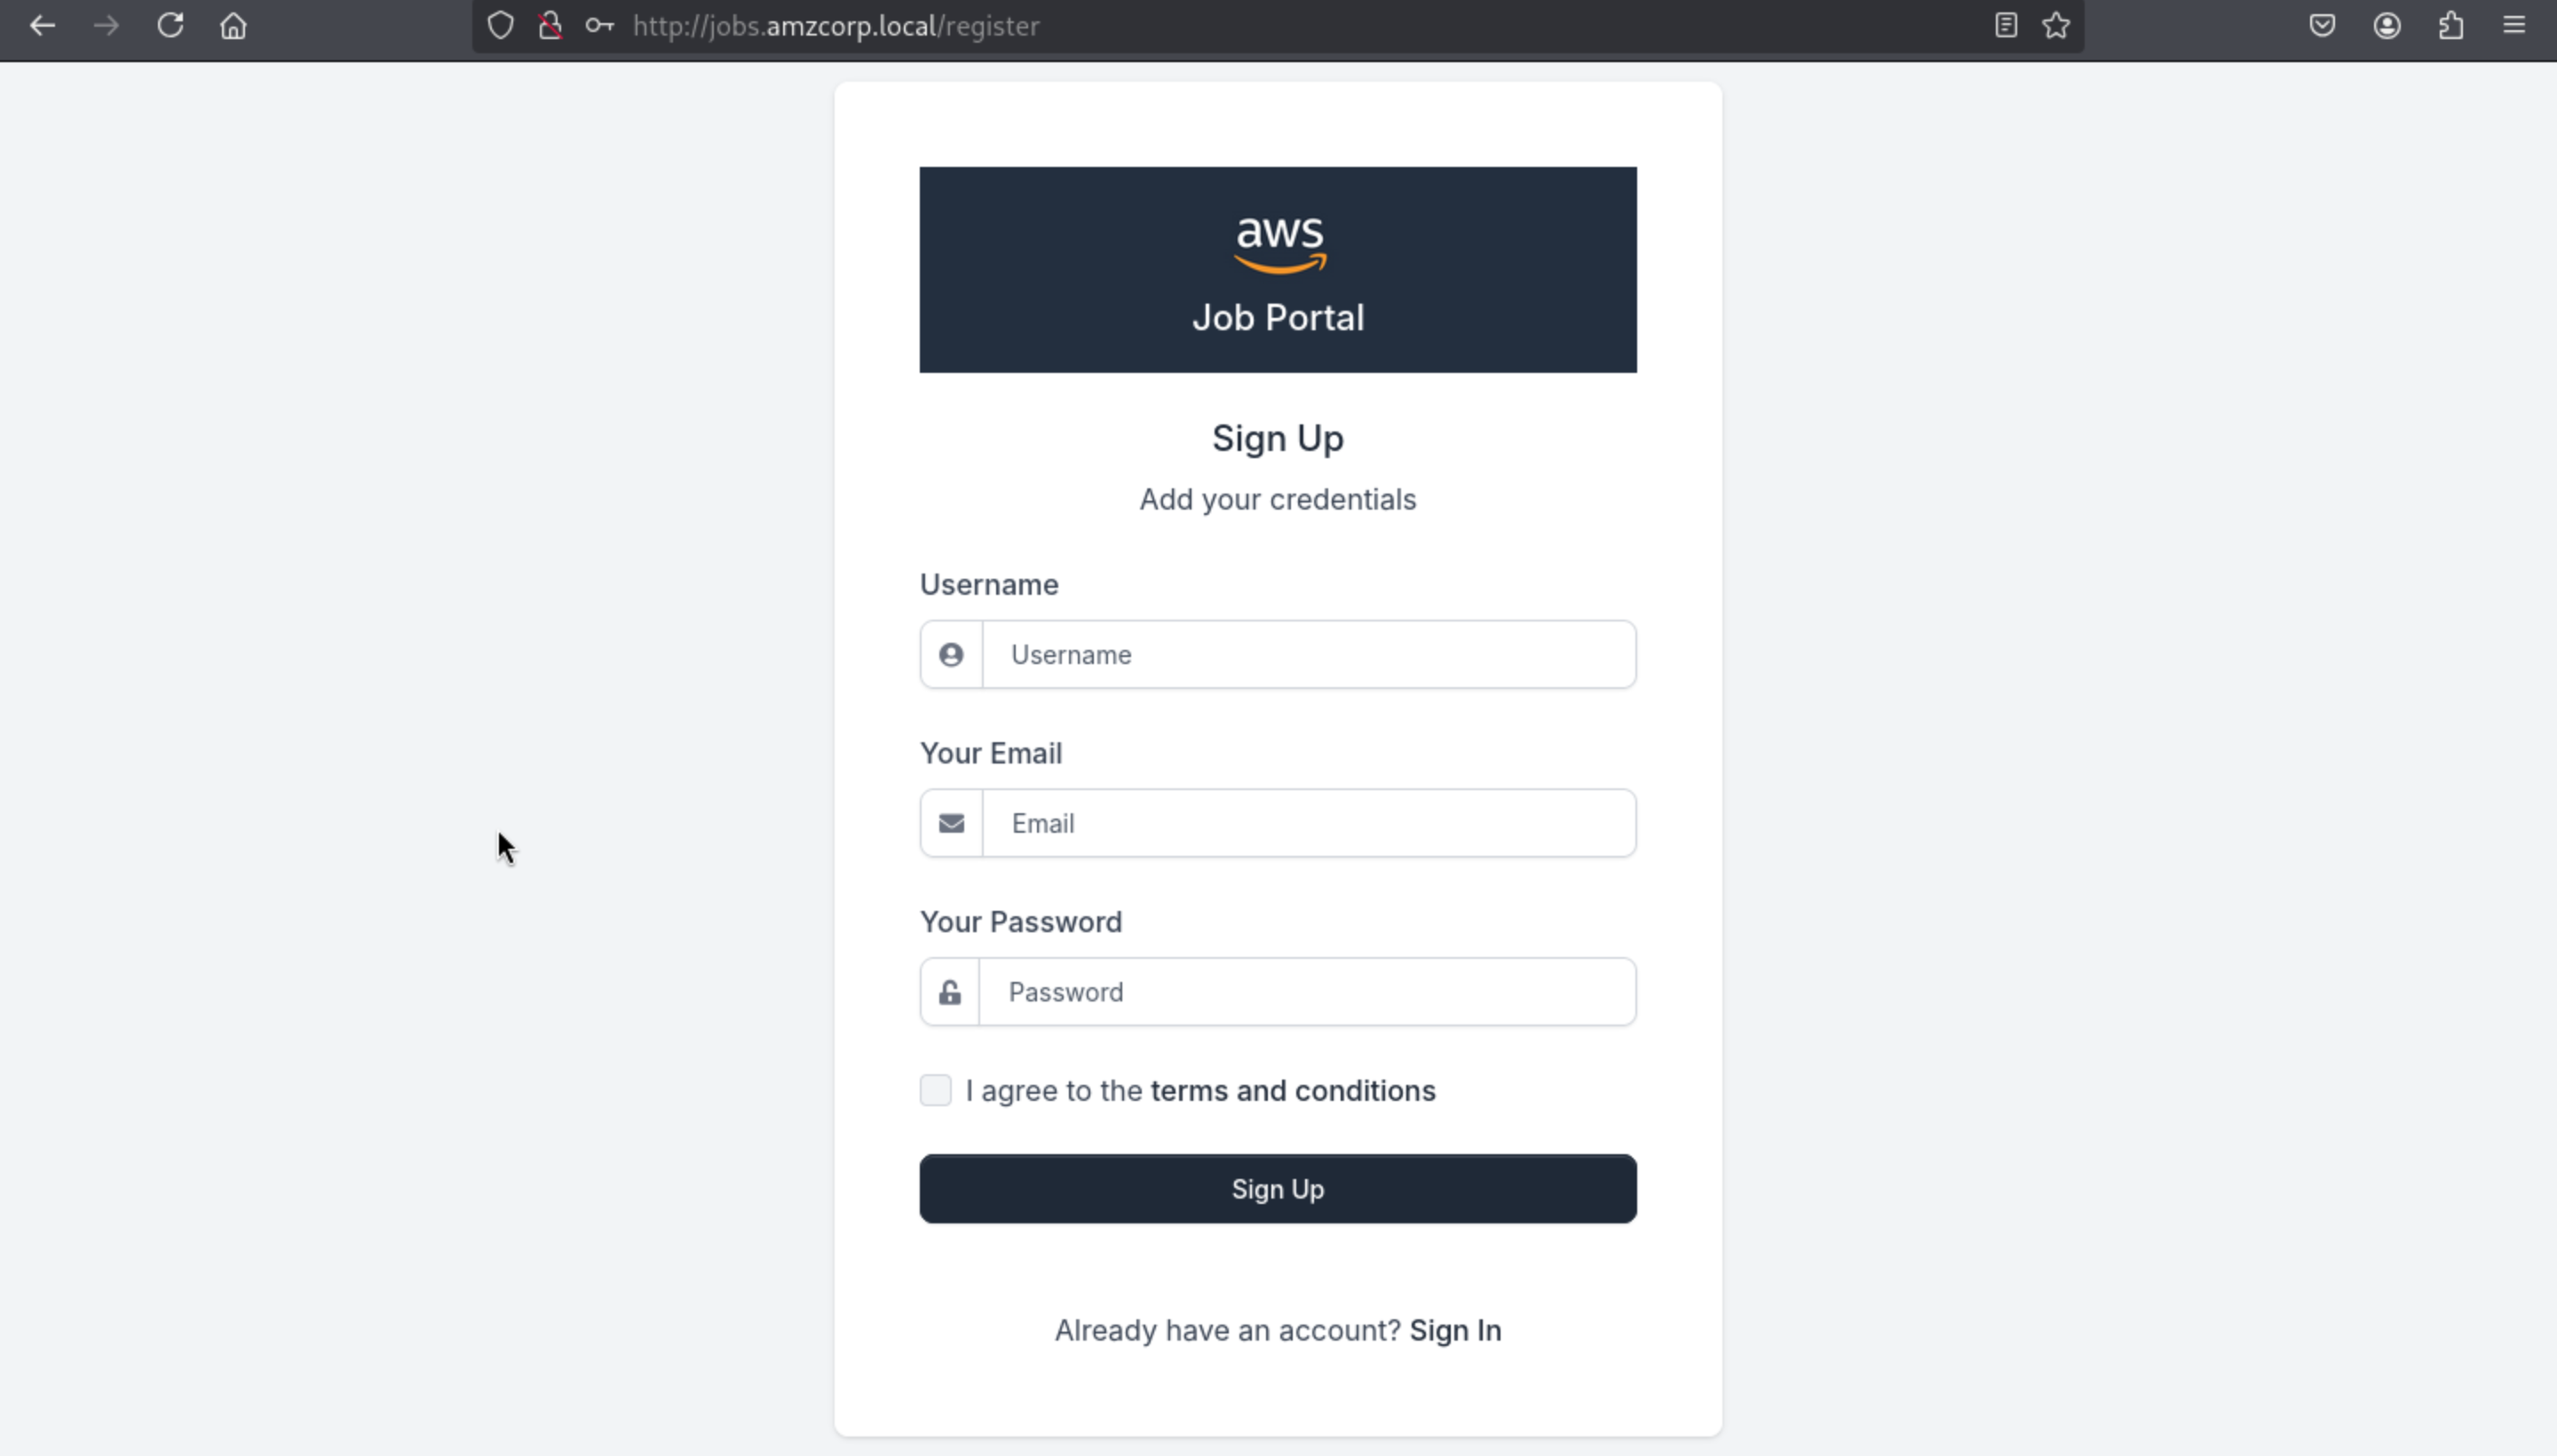Click the insecure connection padlock icon

coord(549,26)
